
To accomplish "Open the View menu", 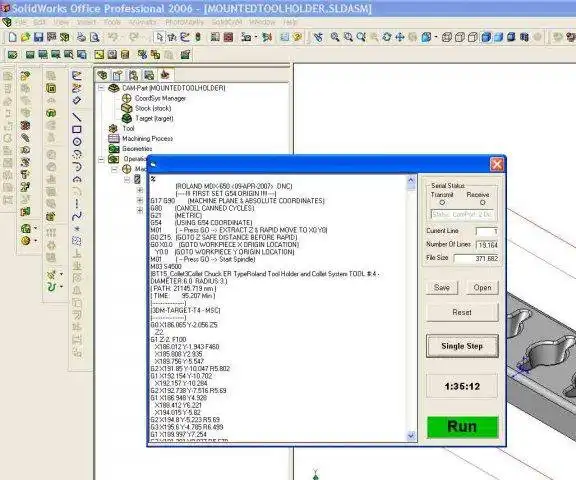I will point(61,22).
